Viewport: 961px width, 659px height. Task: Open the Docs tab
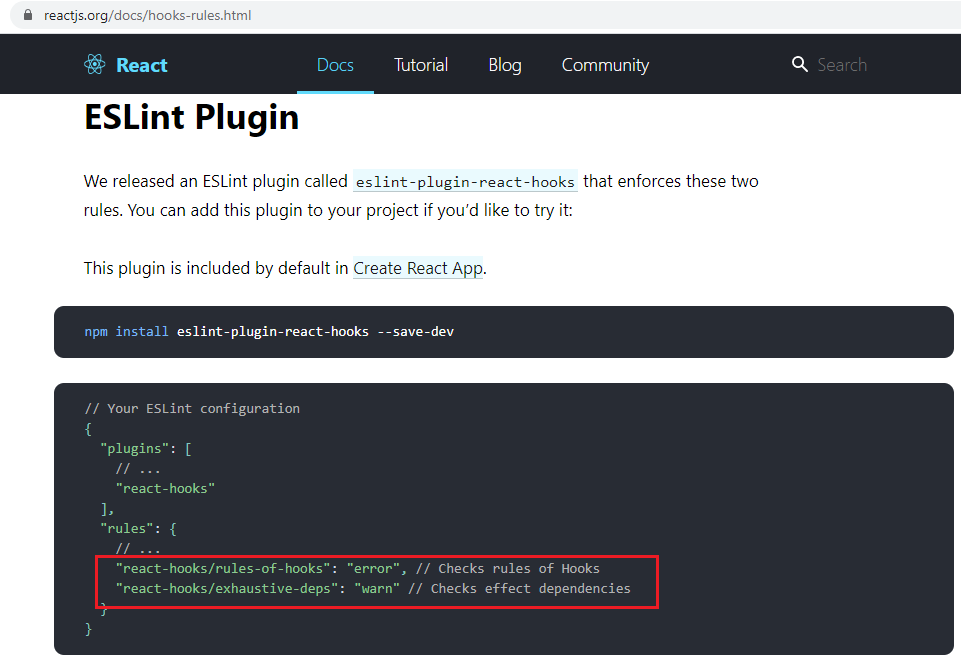(335, 65)
